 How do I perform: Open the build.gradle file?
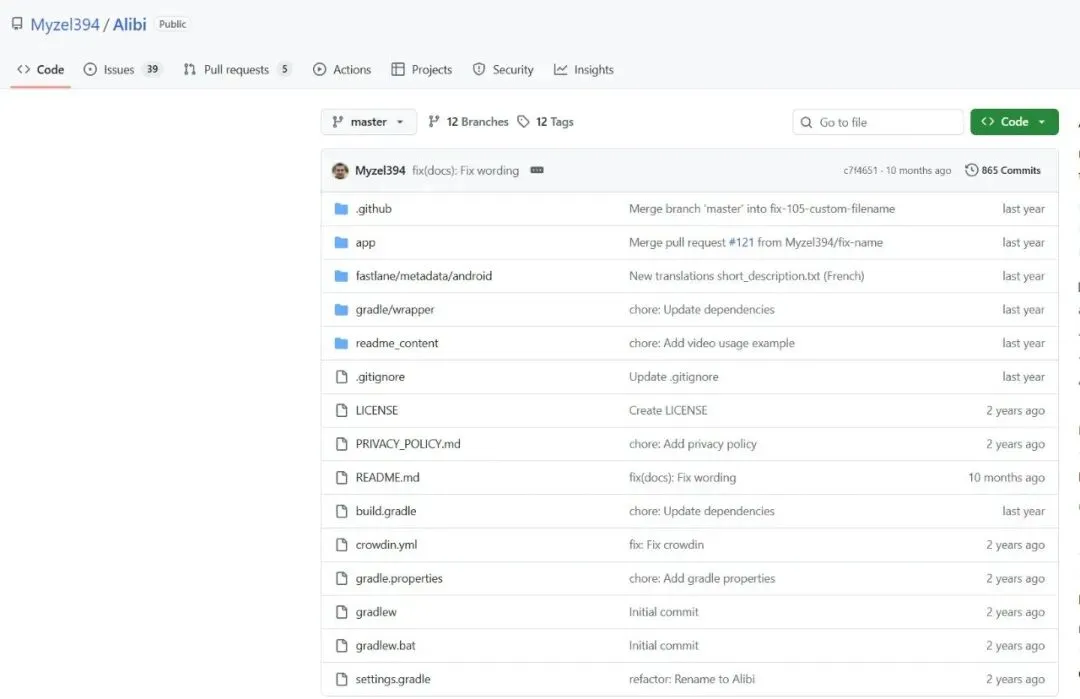[386, 511]
